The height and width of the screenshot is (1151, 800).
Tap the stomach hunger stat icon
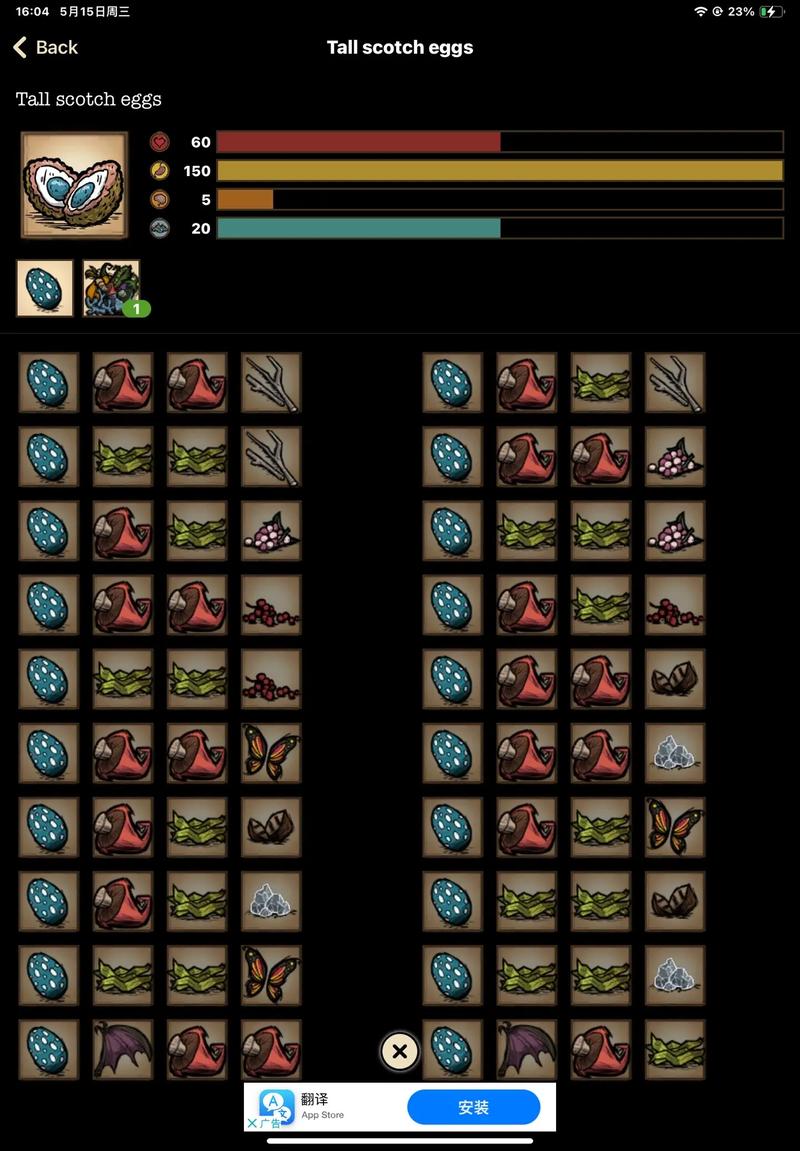point(159,170)
